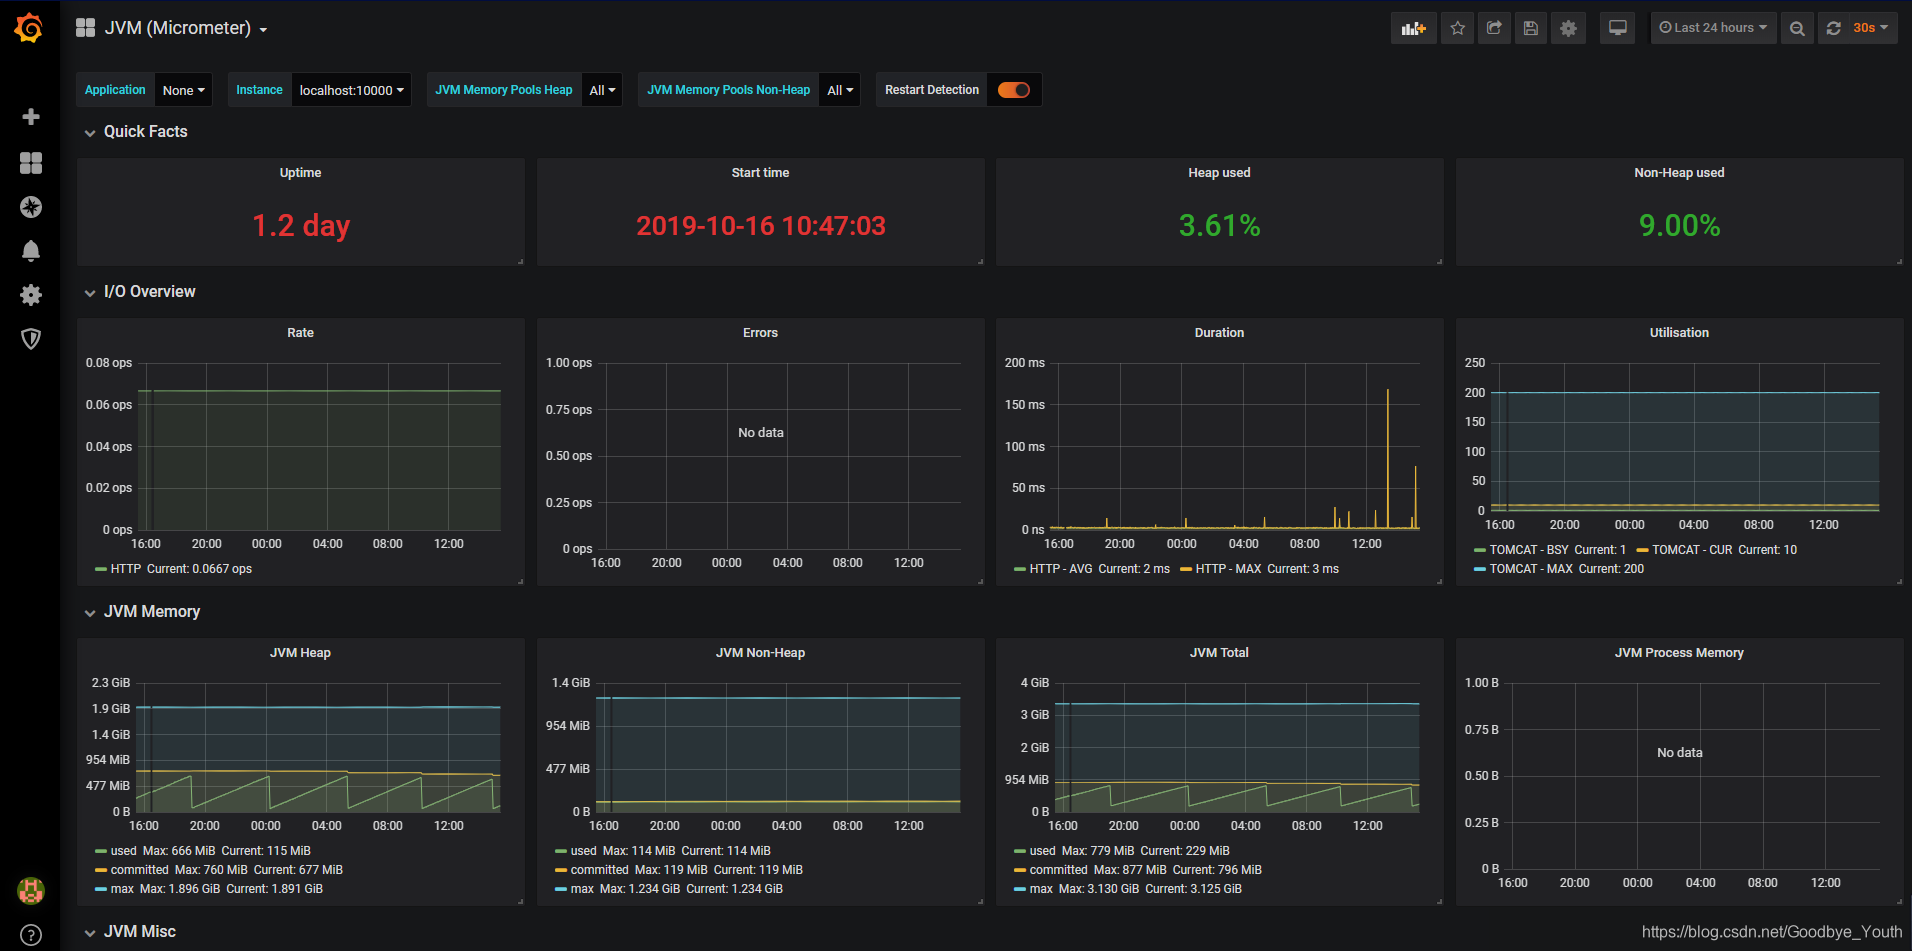
Task: Click the Create plus icon in sidebar
Action: point(31,117)
